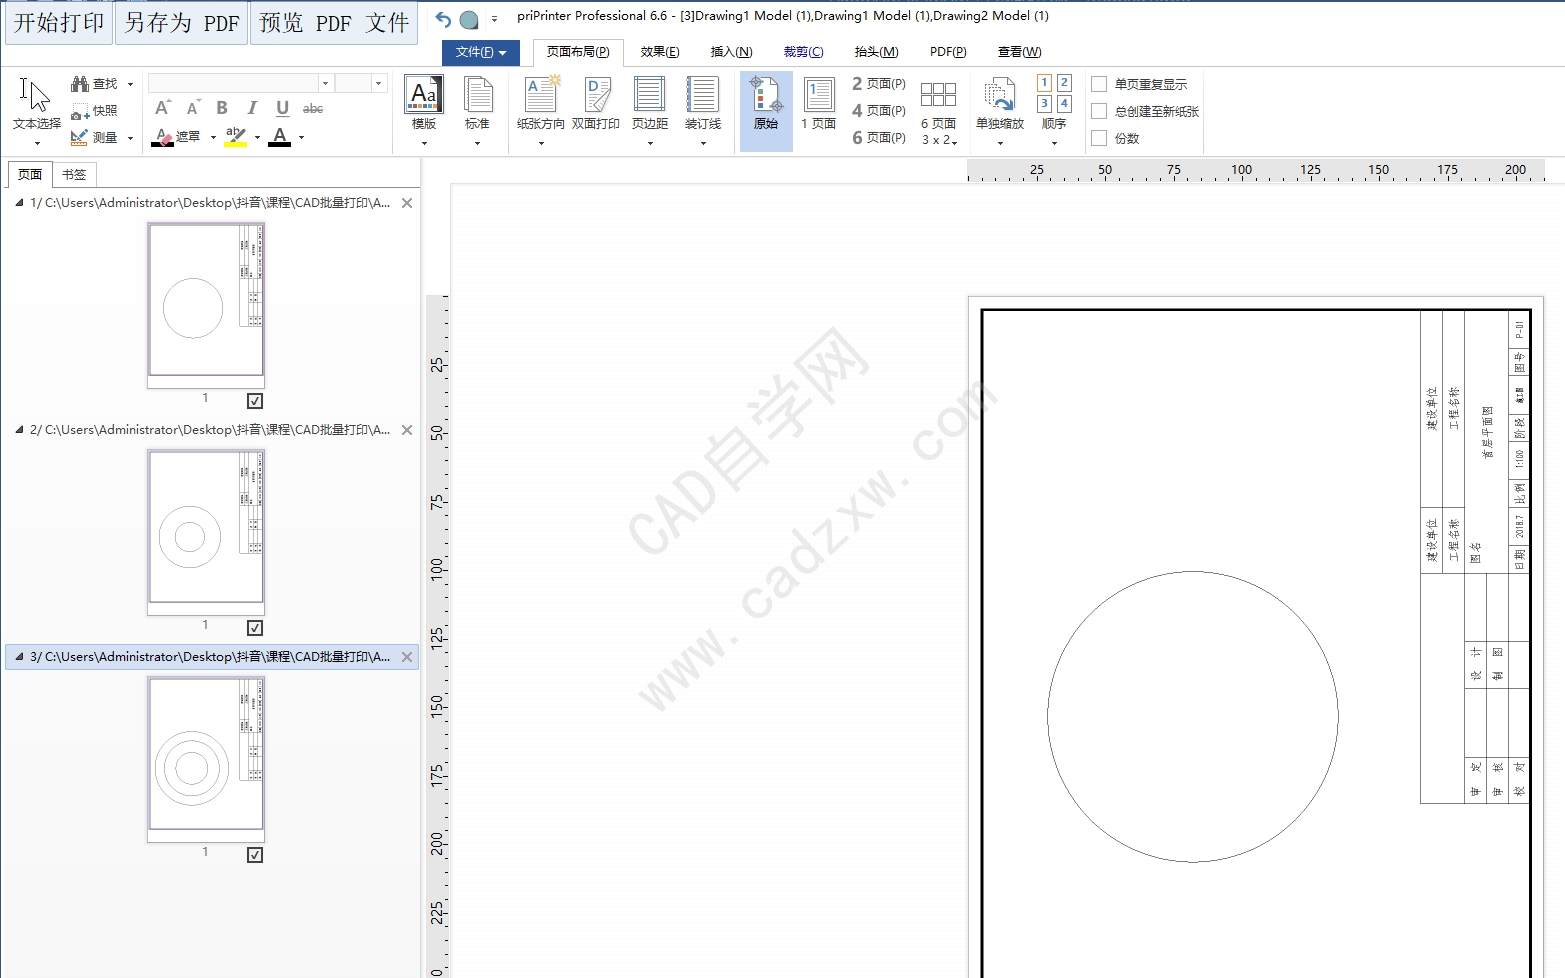Apply strikethrough abc formatting

pos(313,108)
